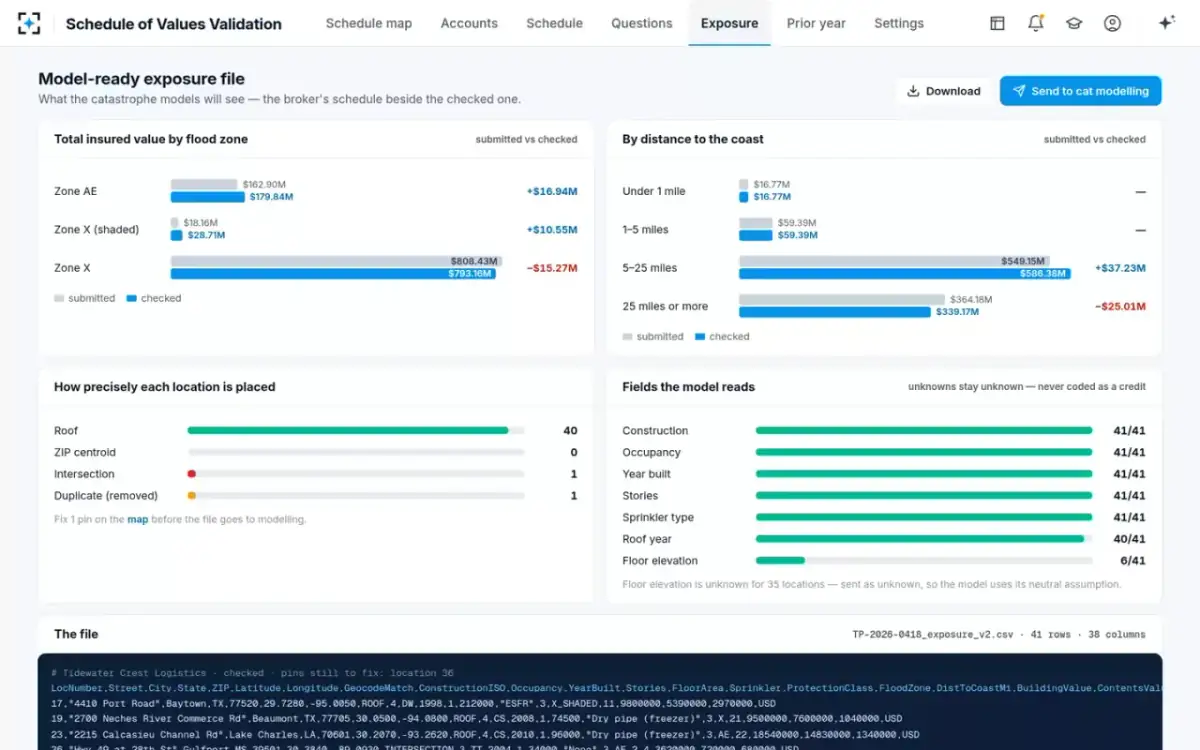Click the +$10.55M difference value
Viewport: 1200px width, 750px height.
[552, 230]
